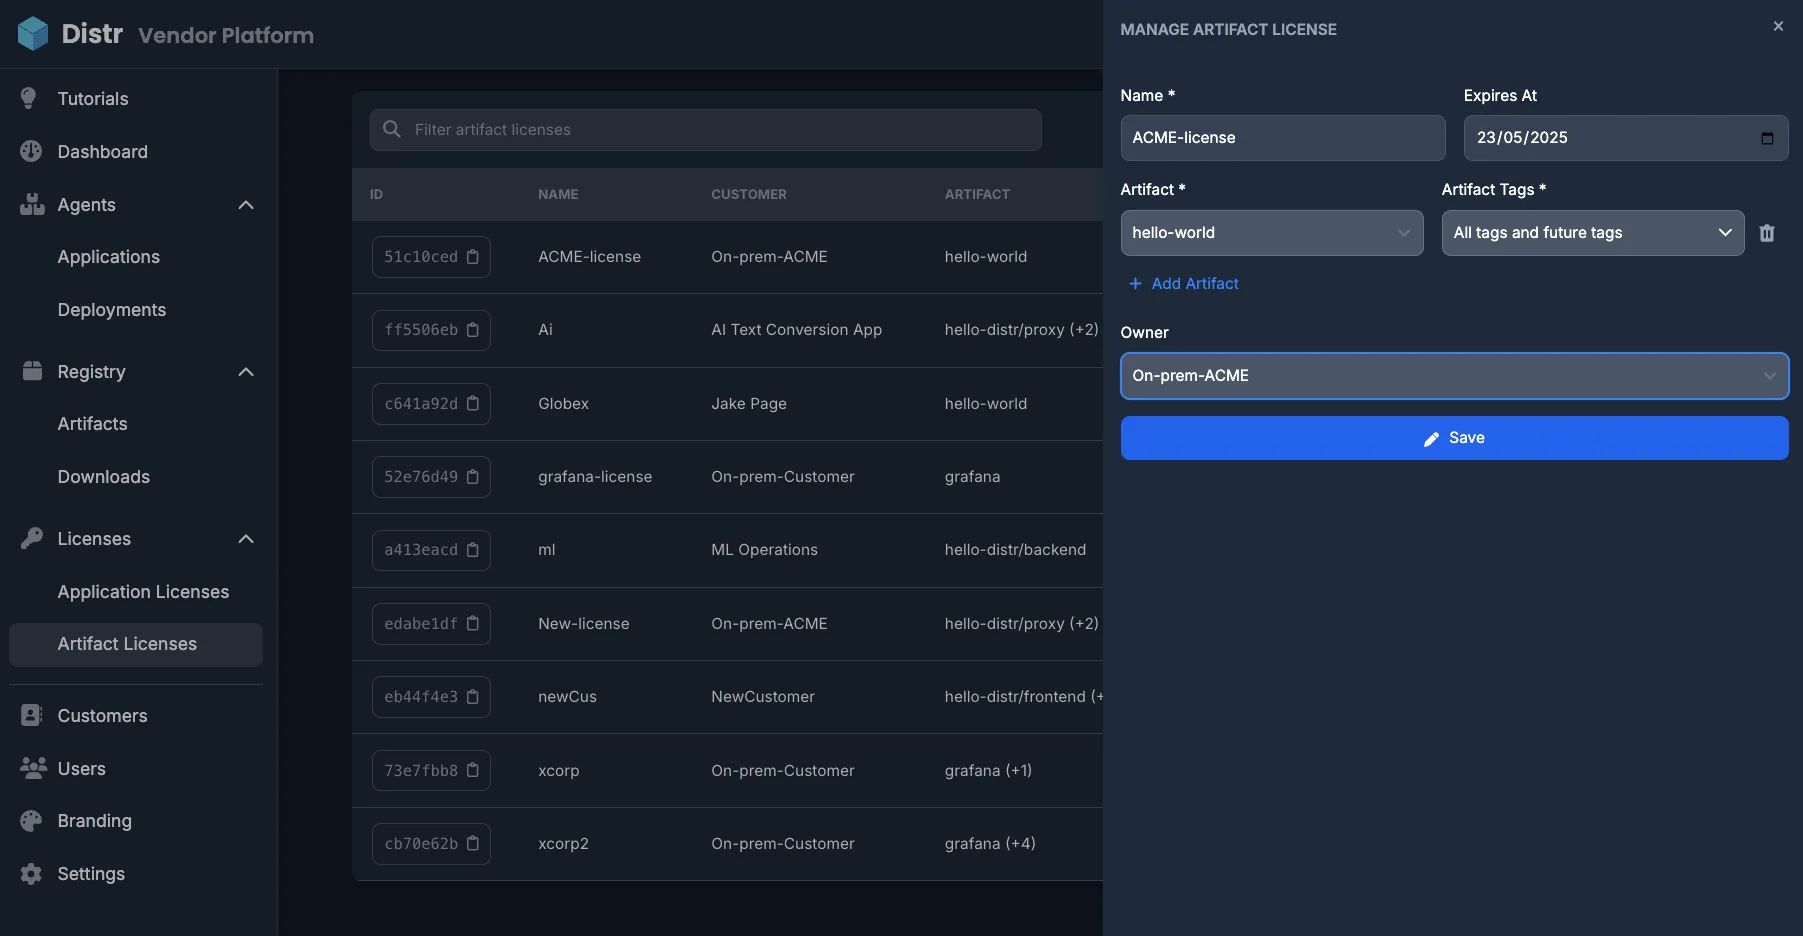Click the Distr cube logo icon
1803x936 pixels.
point(33,33)
